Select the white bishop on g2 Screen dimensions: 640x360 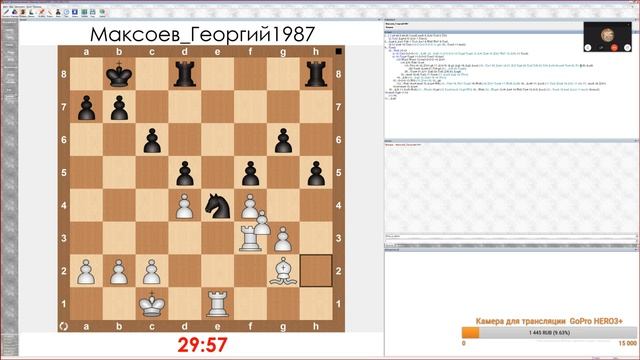(x=283, y=271)
